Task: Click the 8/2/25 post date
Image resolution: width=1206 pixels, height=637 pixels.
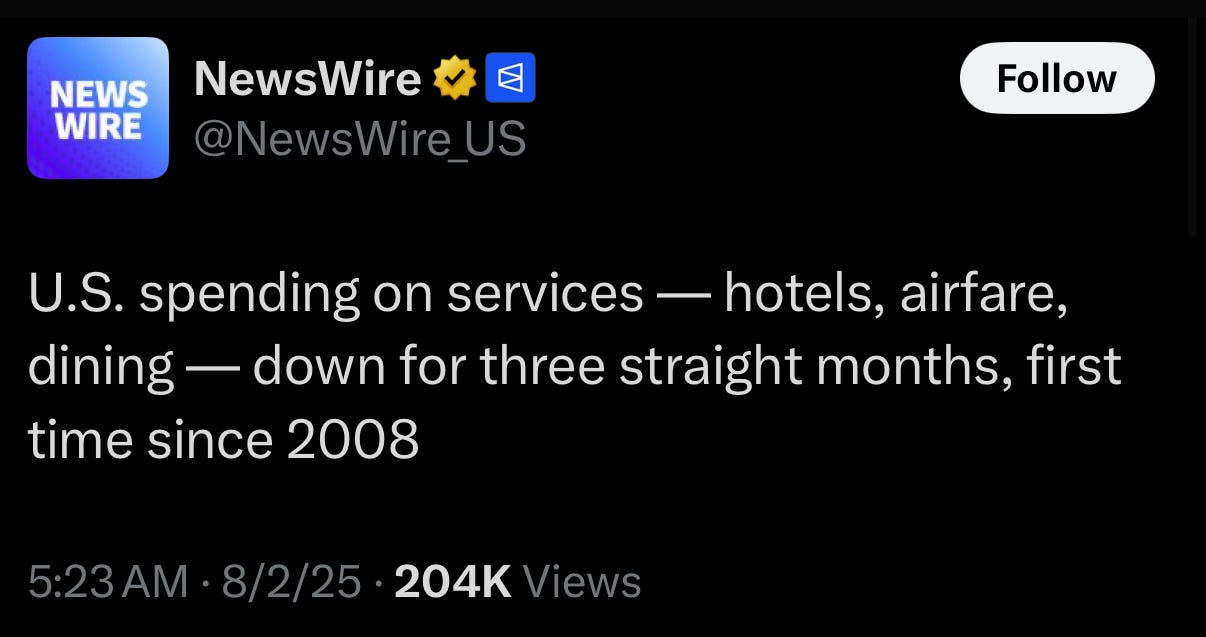Action: pos(291,581)
